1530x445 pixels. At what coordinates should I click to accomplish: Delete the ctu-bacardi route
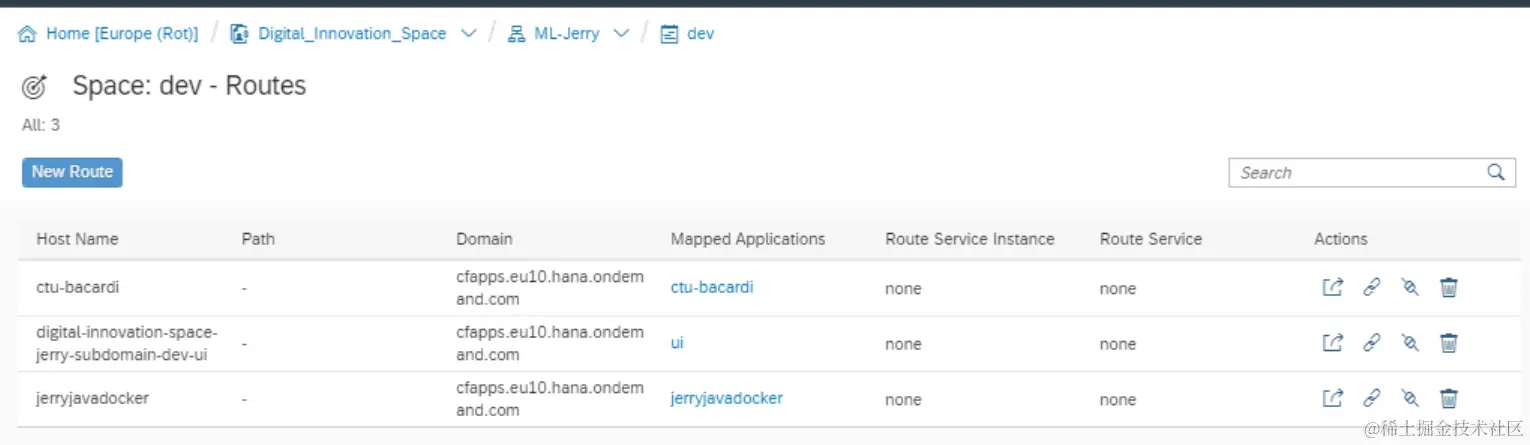[1448, 288]
